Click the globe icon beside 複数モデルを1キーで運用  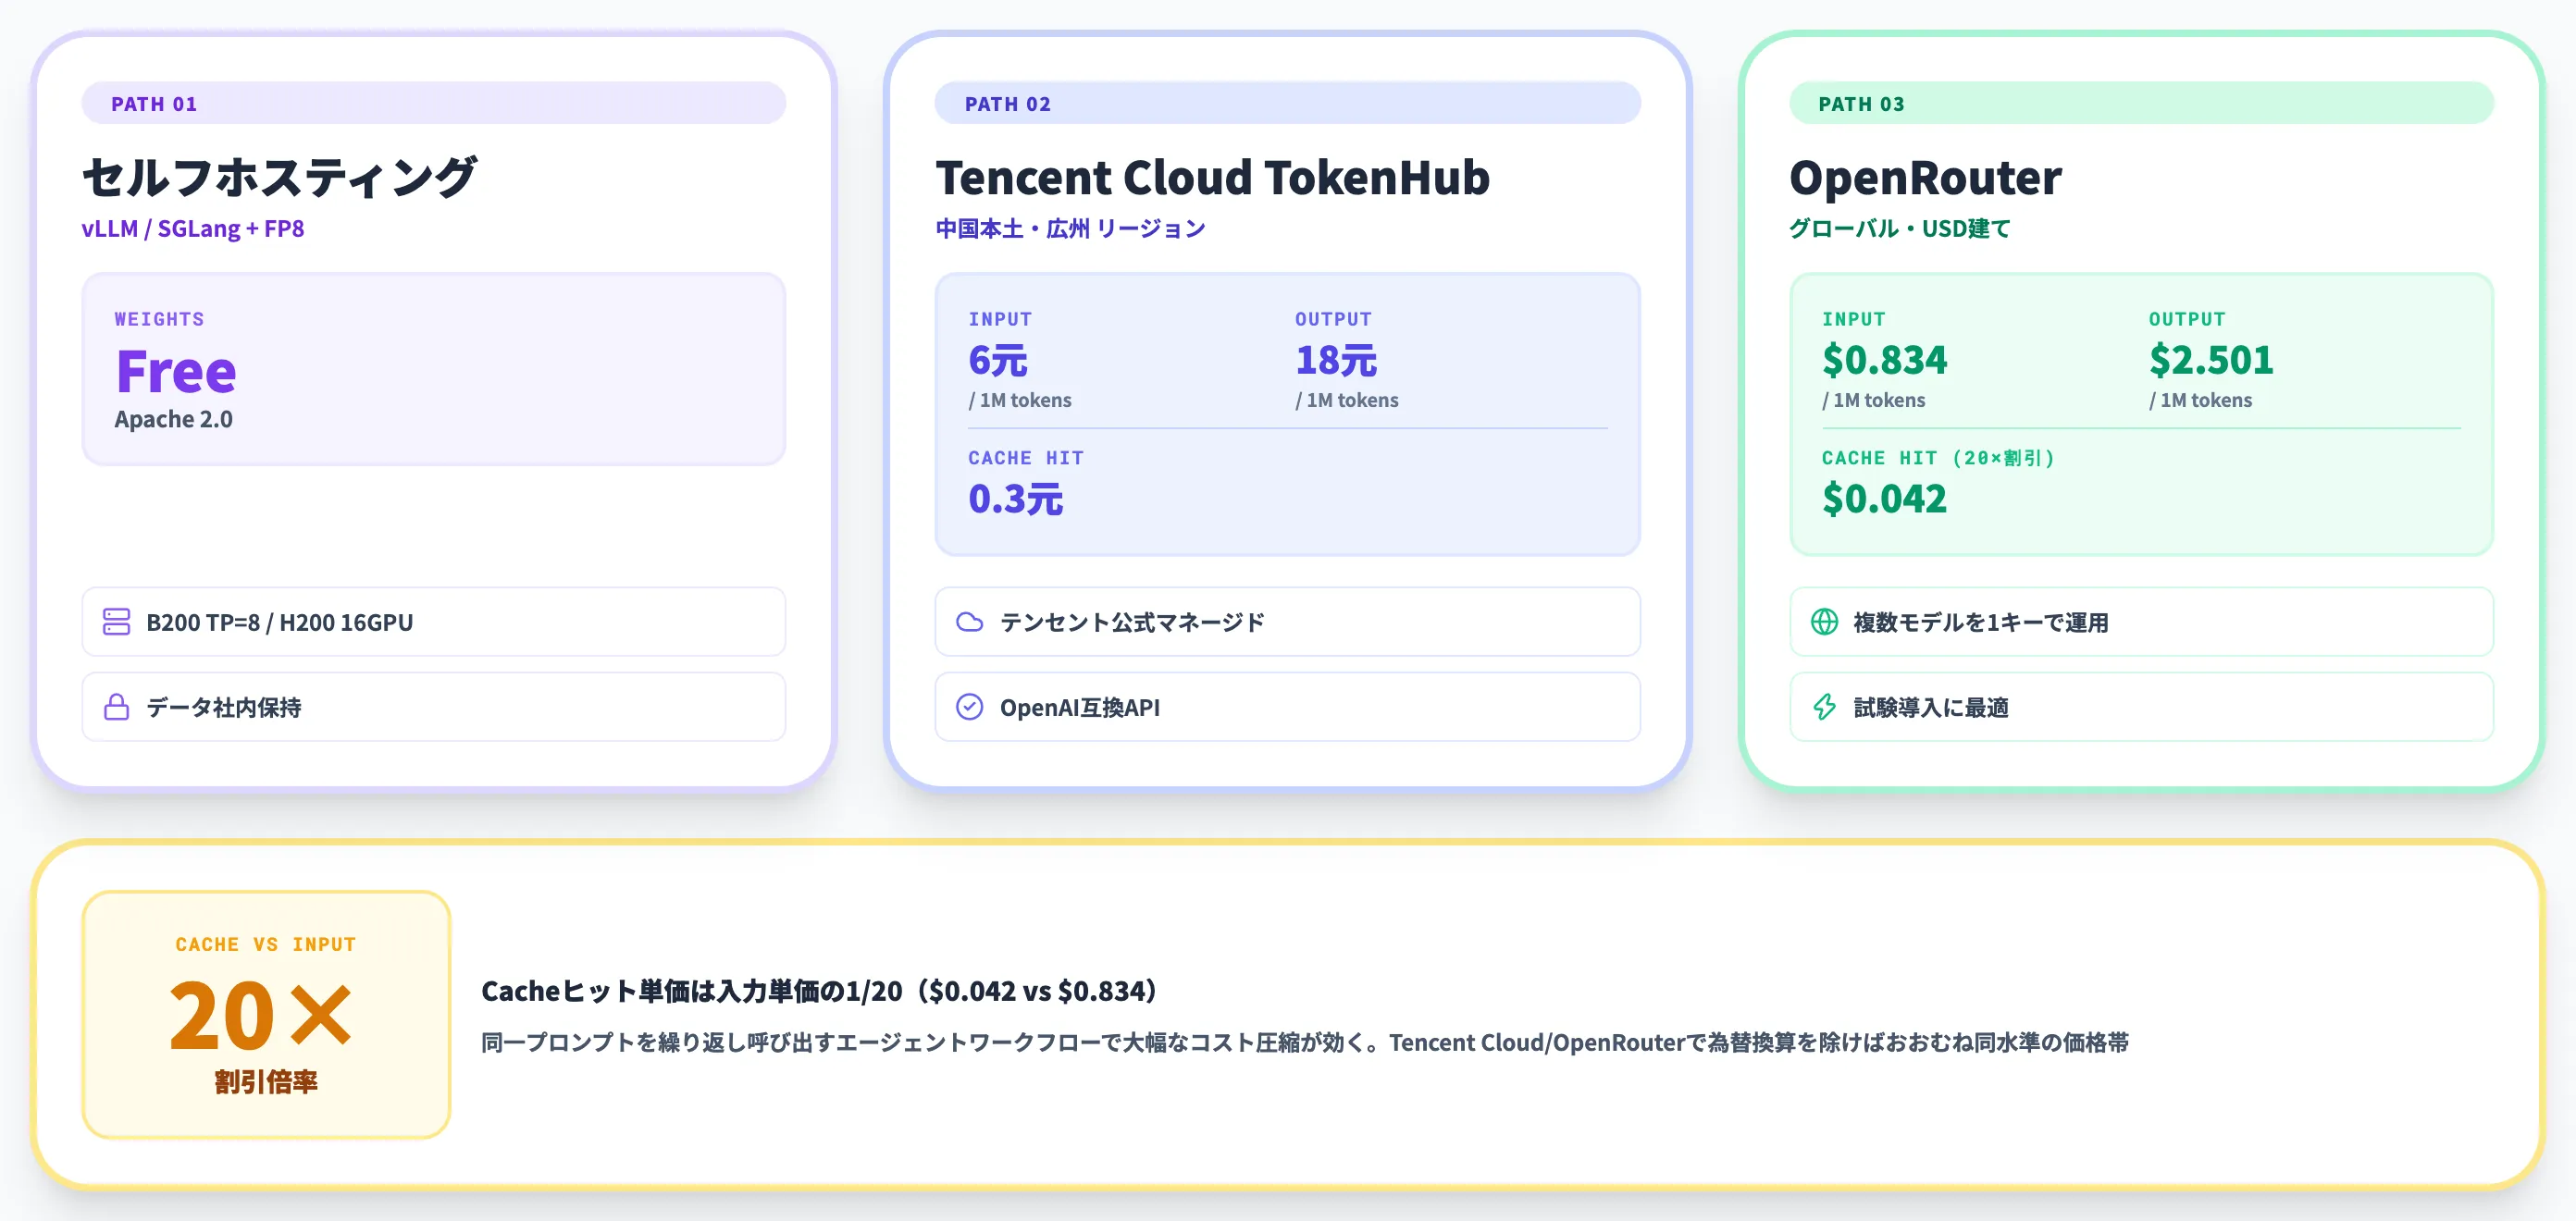[x=1824, y=622]
